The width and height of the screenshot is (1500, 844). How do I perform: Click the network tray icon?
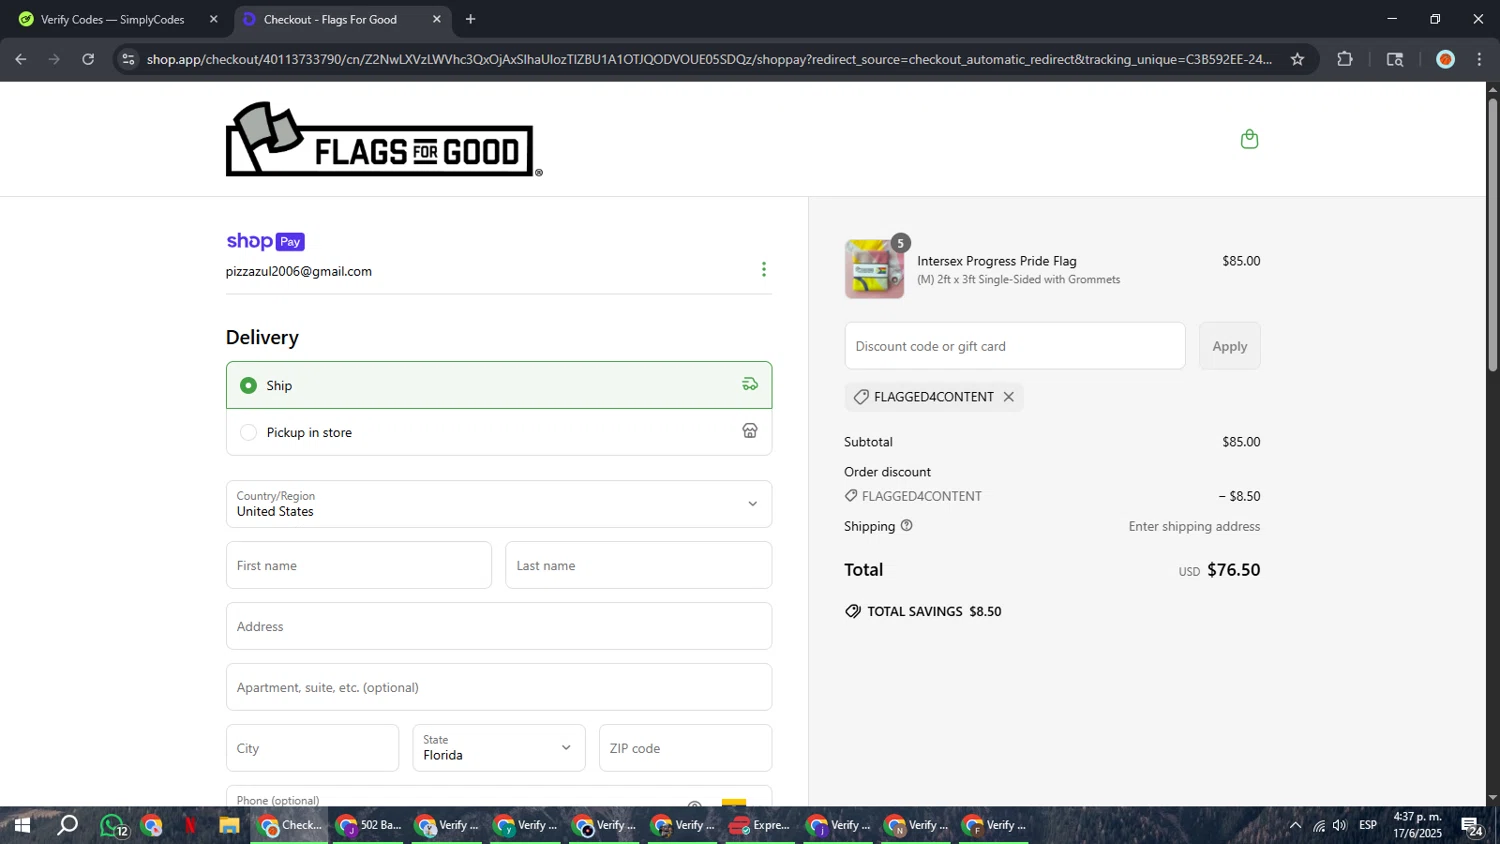(1318, 825)
